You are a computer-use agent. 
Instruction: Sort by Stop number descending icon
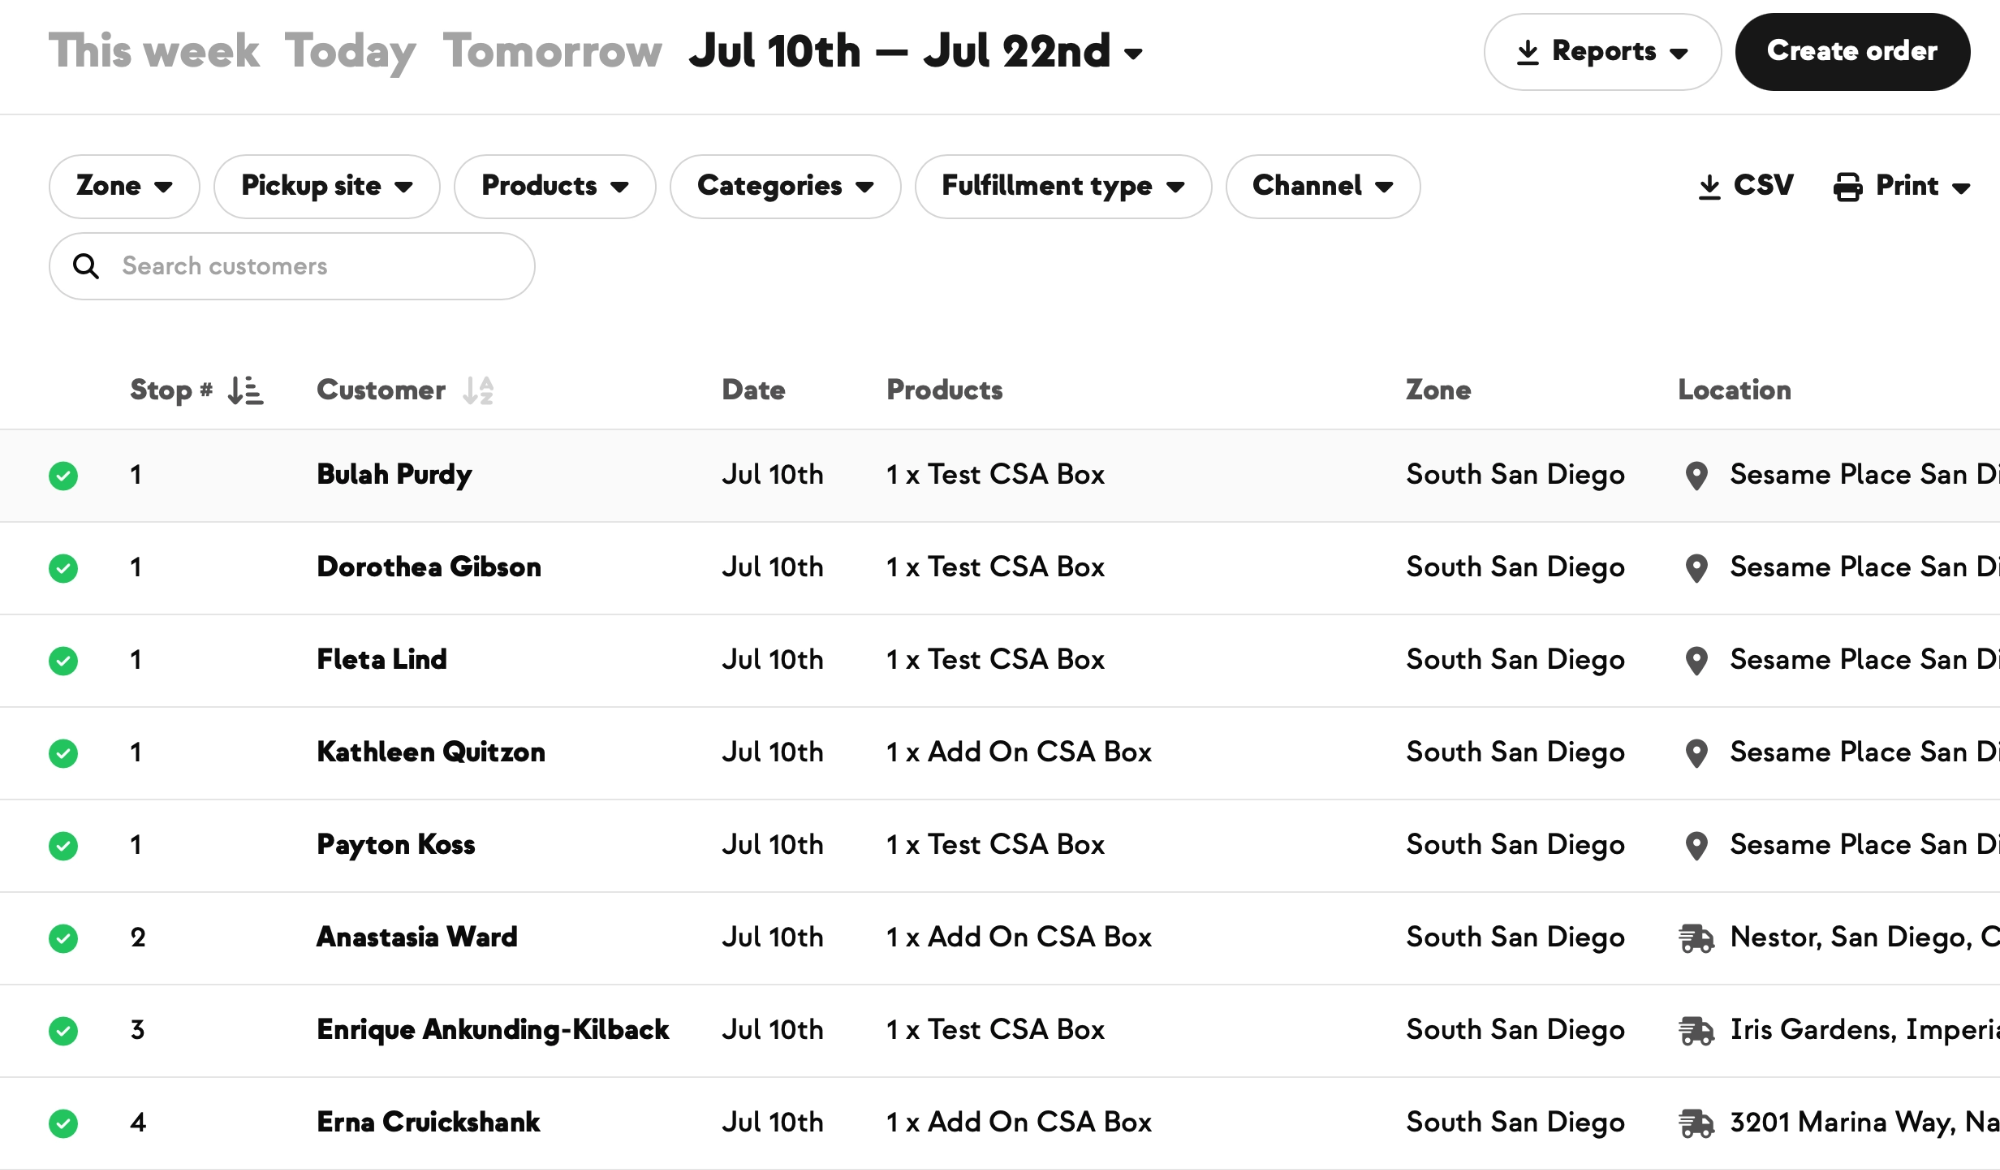[245, 390]
